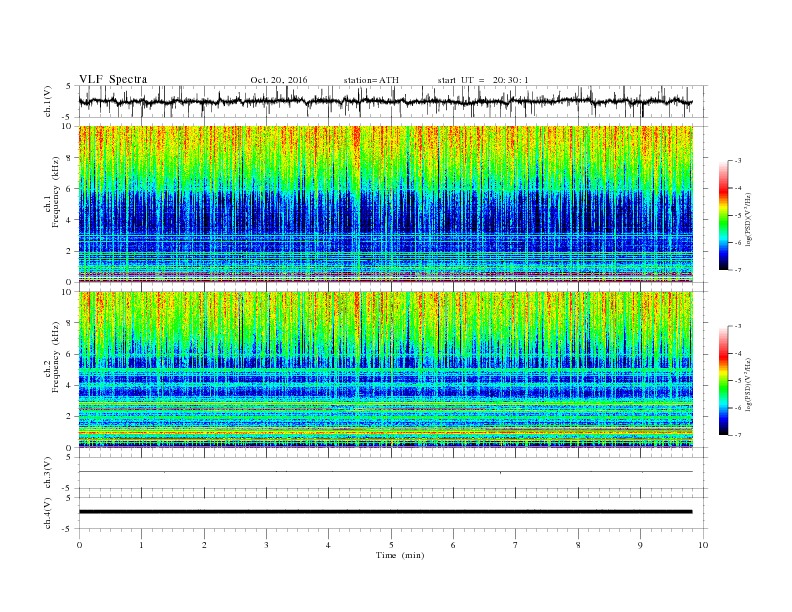Click the time-axis tick label "9"
This screenshot has height=612, width=792.
[640, 545]
